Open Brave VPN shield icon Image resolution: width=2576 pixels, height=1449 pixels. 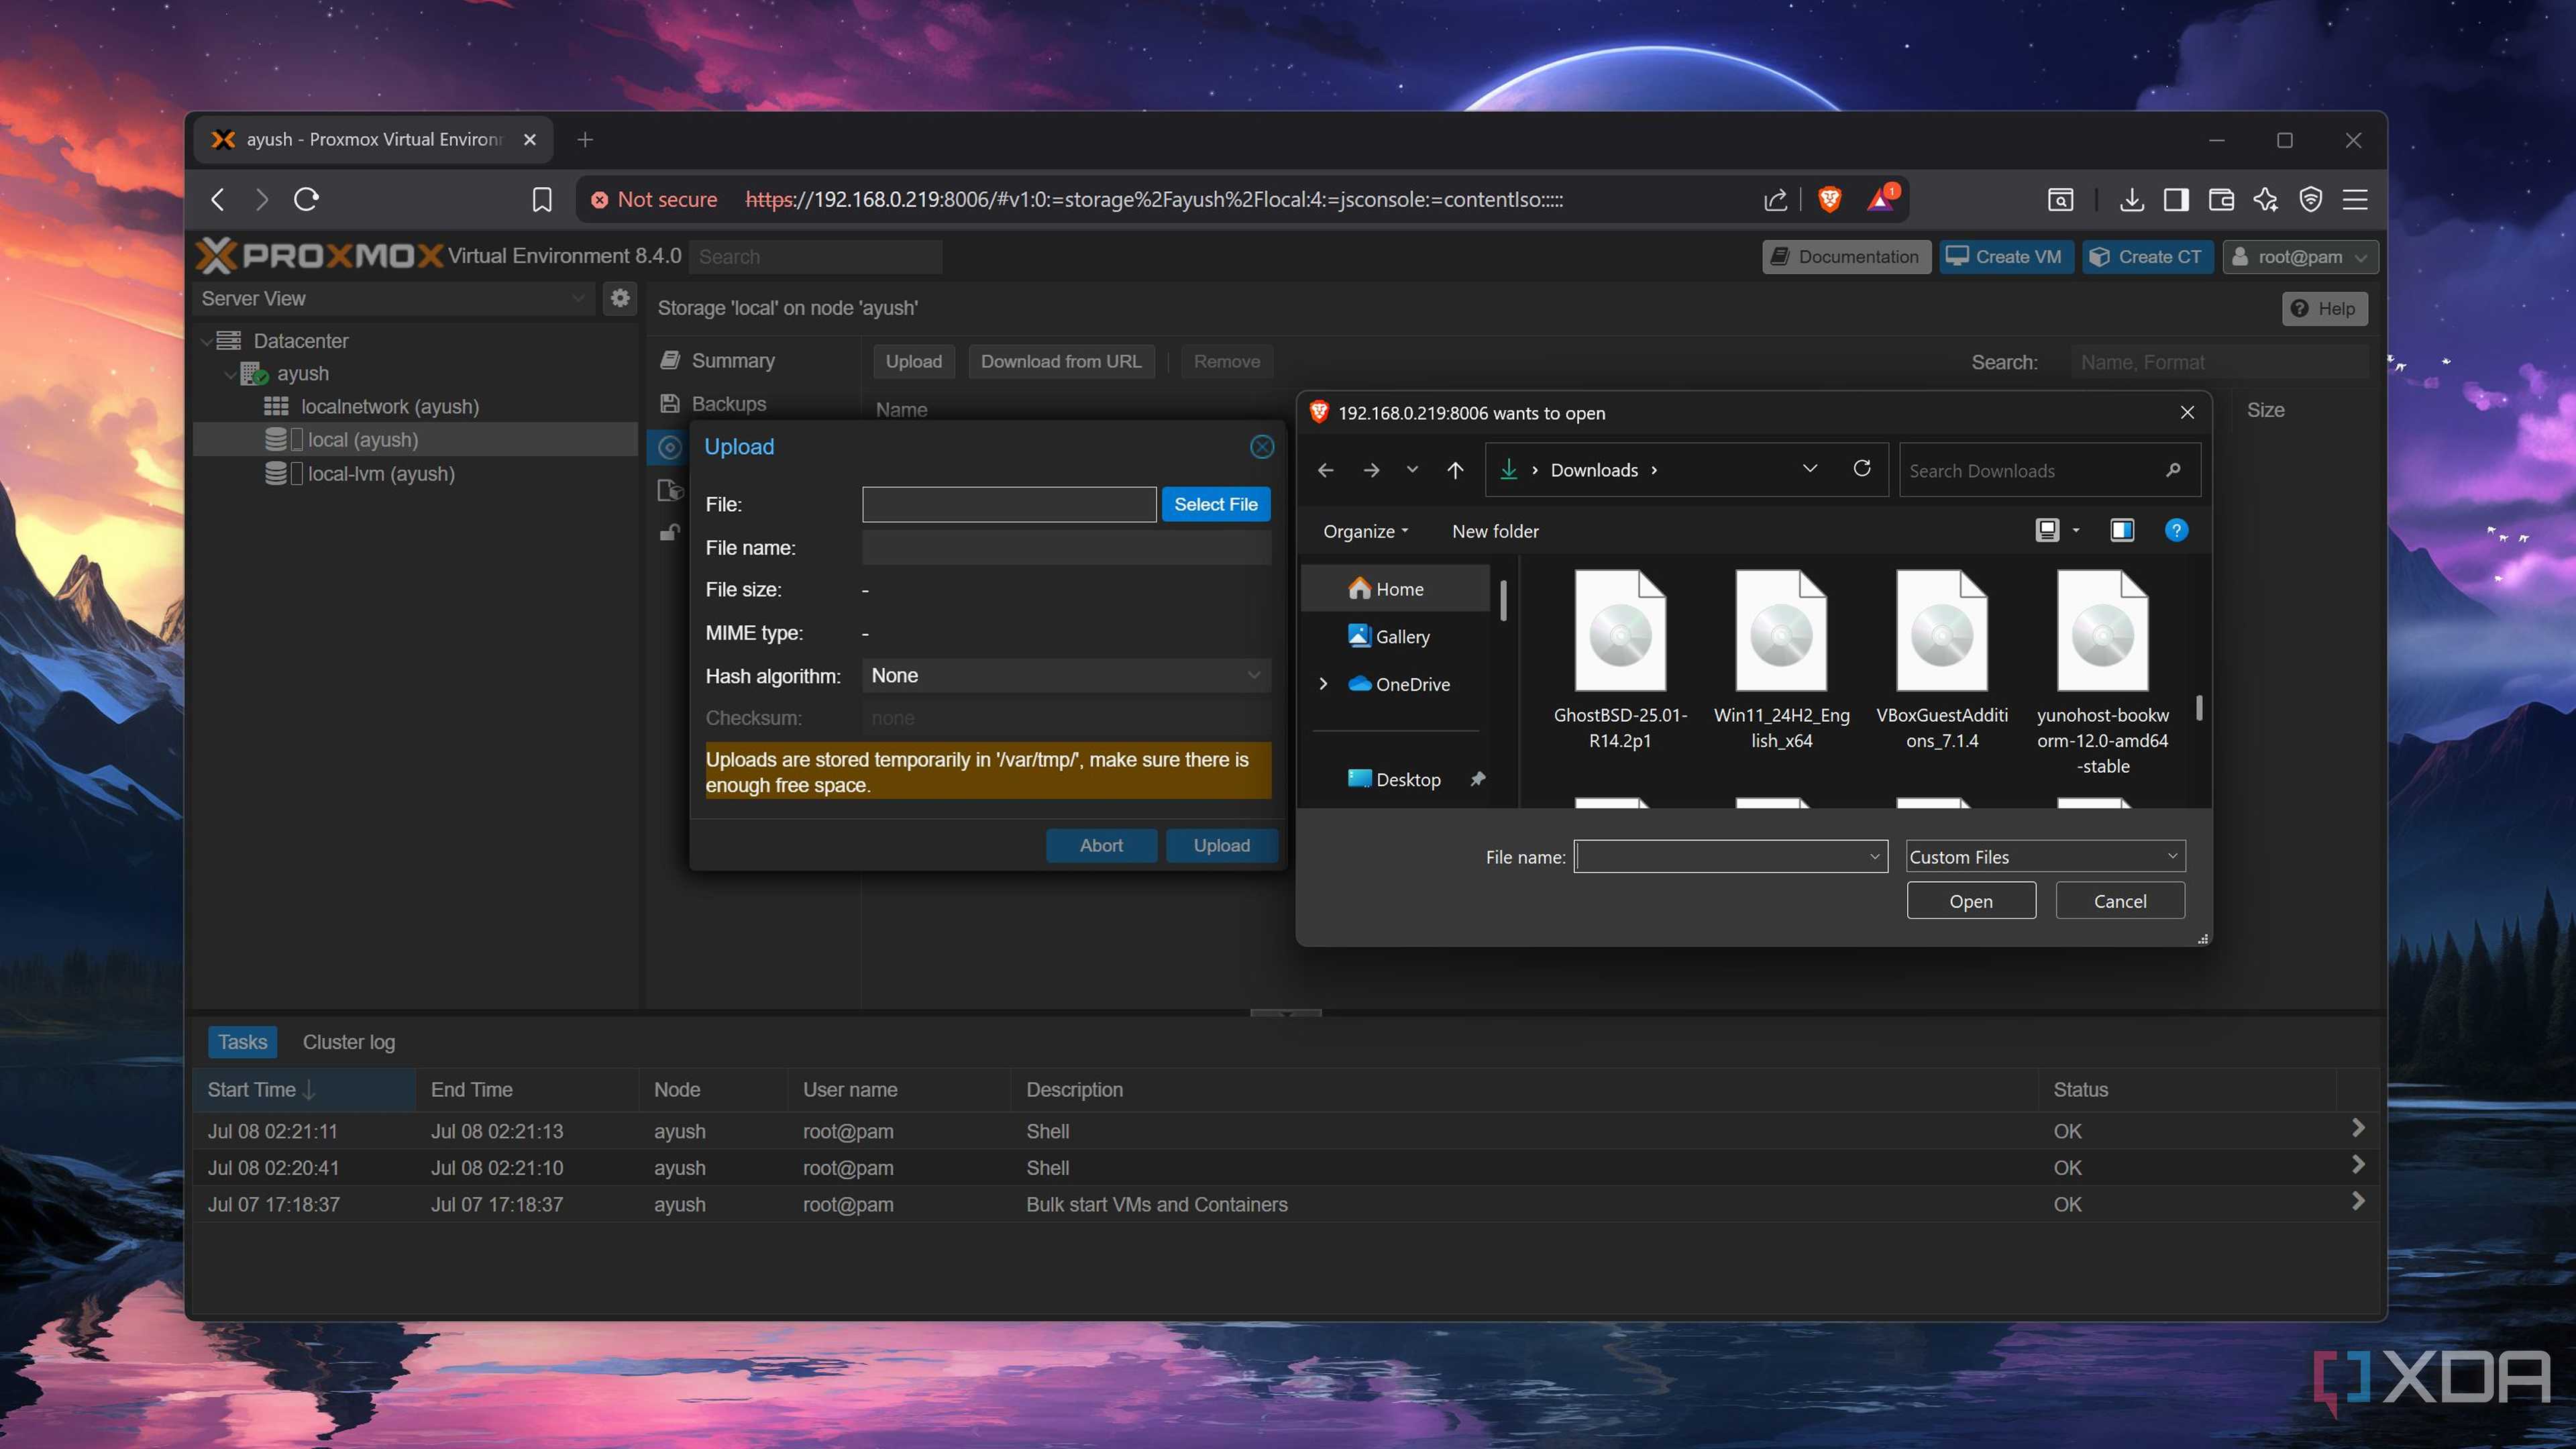point(2310,200)
